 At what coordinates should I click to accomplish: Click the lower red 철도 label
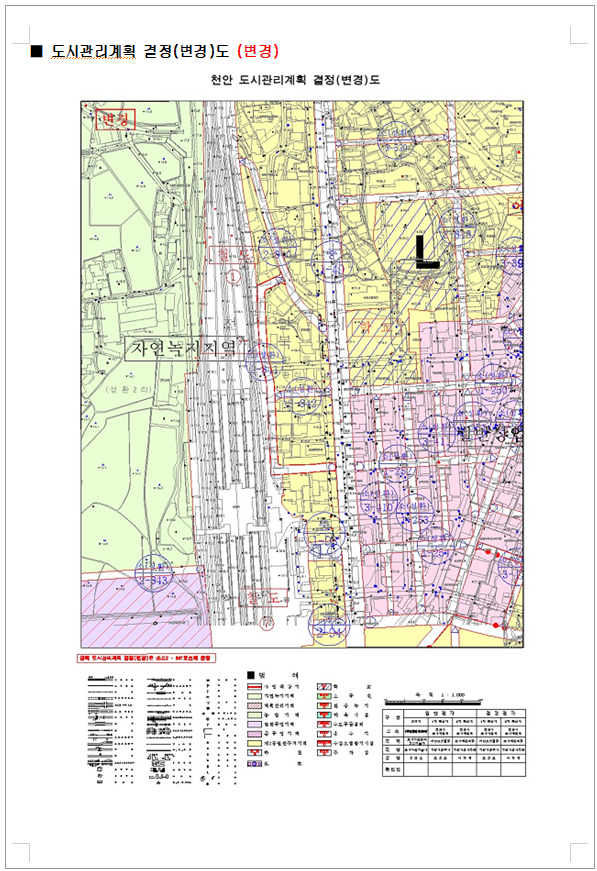263,598
